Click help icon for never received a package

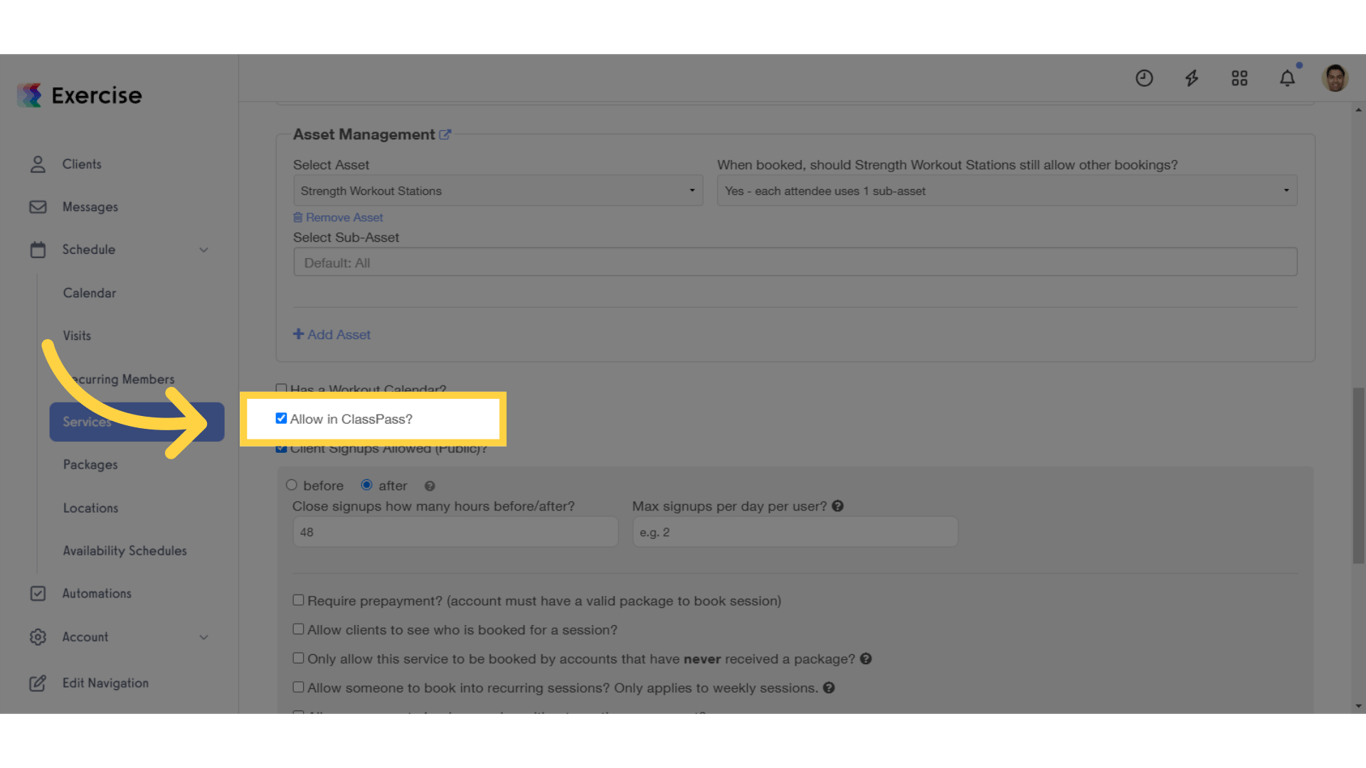coord(866,659)
